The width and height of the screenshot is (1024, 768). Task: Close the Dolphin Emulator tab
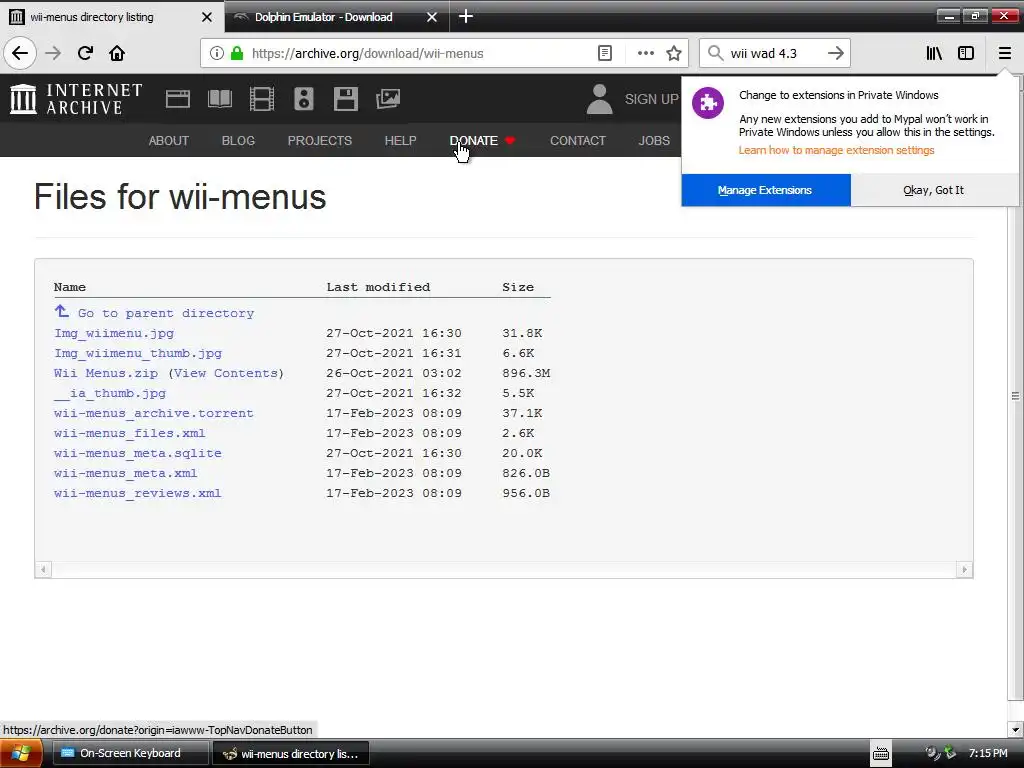(x=432, y=17)
